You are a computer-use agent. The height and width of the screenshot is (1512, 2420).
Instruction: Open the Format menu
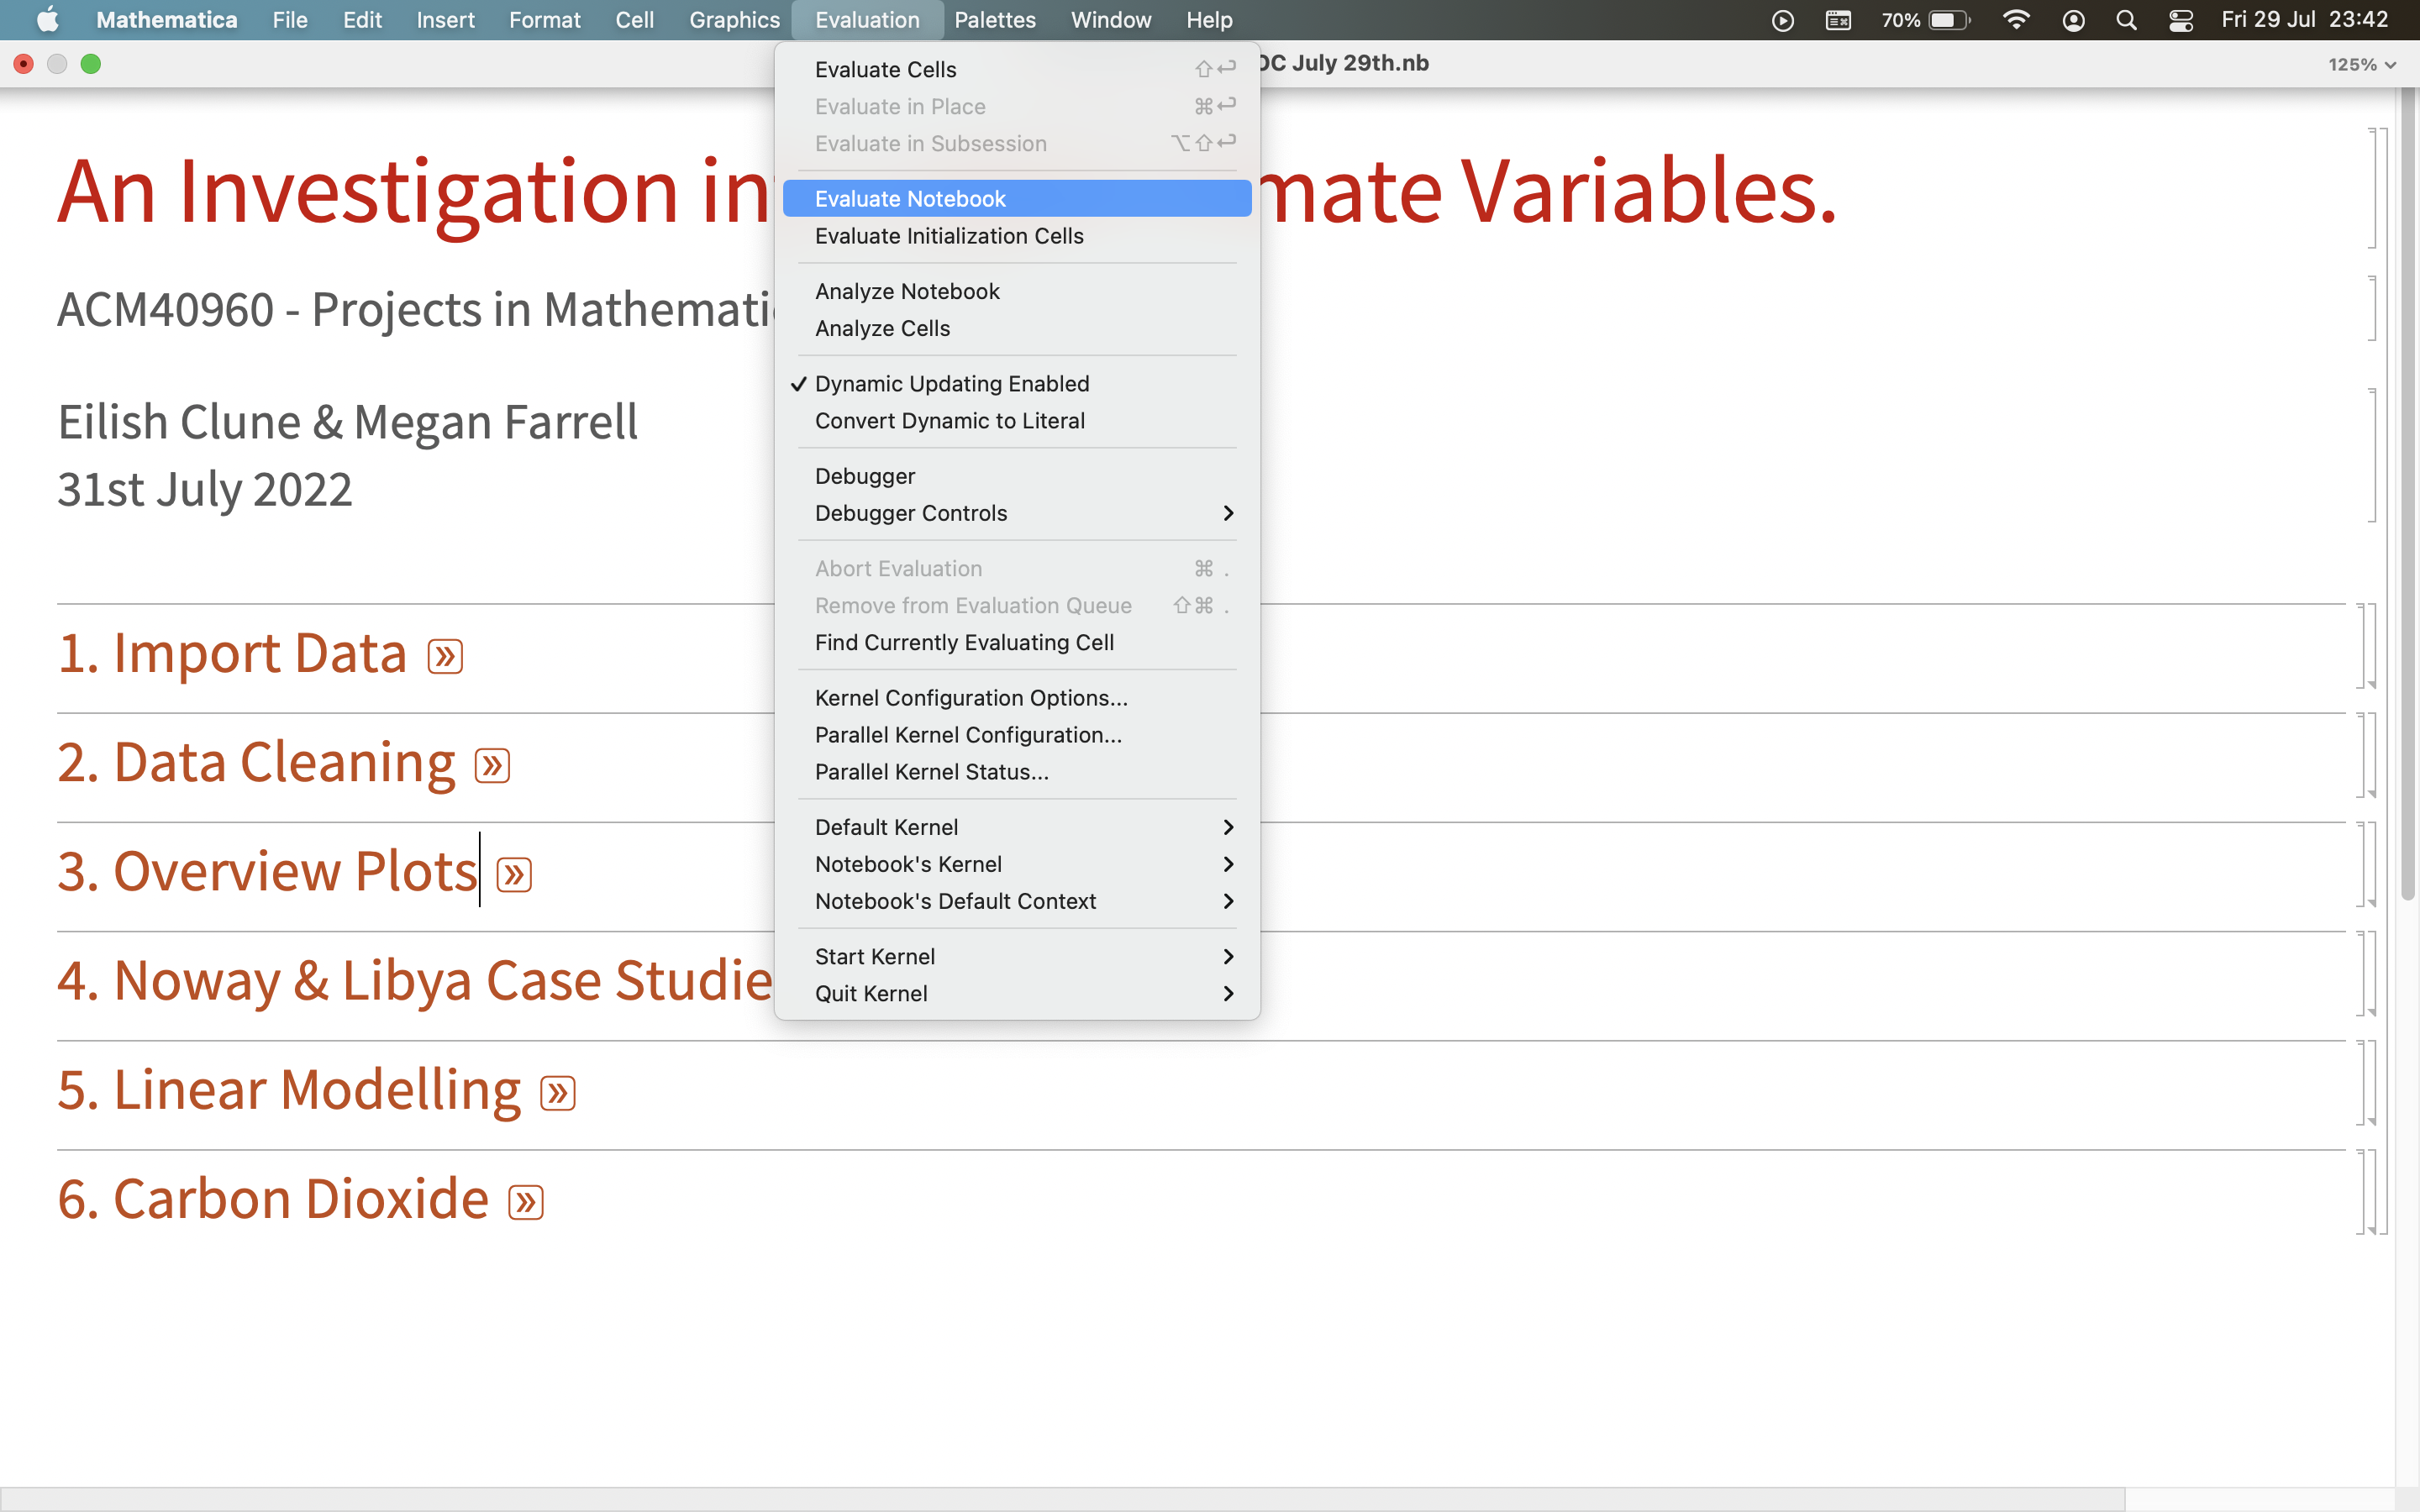(x=544, y=20)
